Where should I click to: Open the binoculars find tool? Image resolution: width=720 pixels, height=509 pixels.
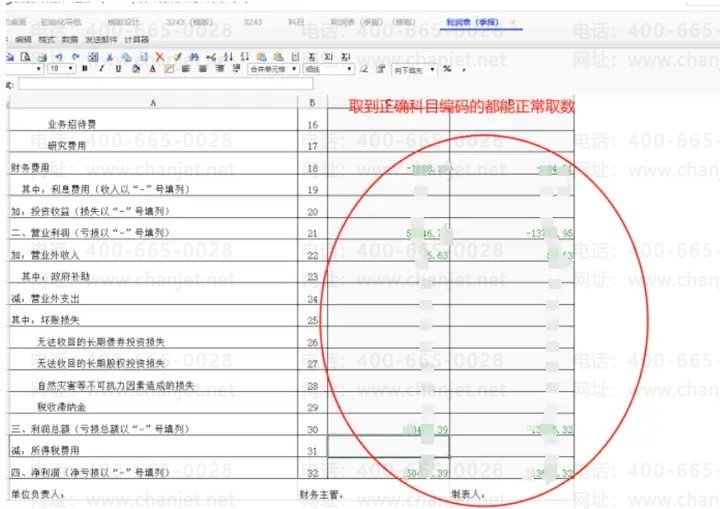(194, 57)
